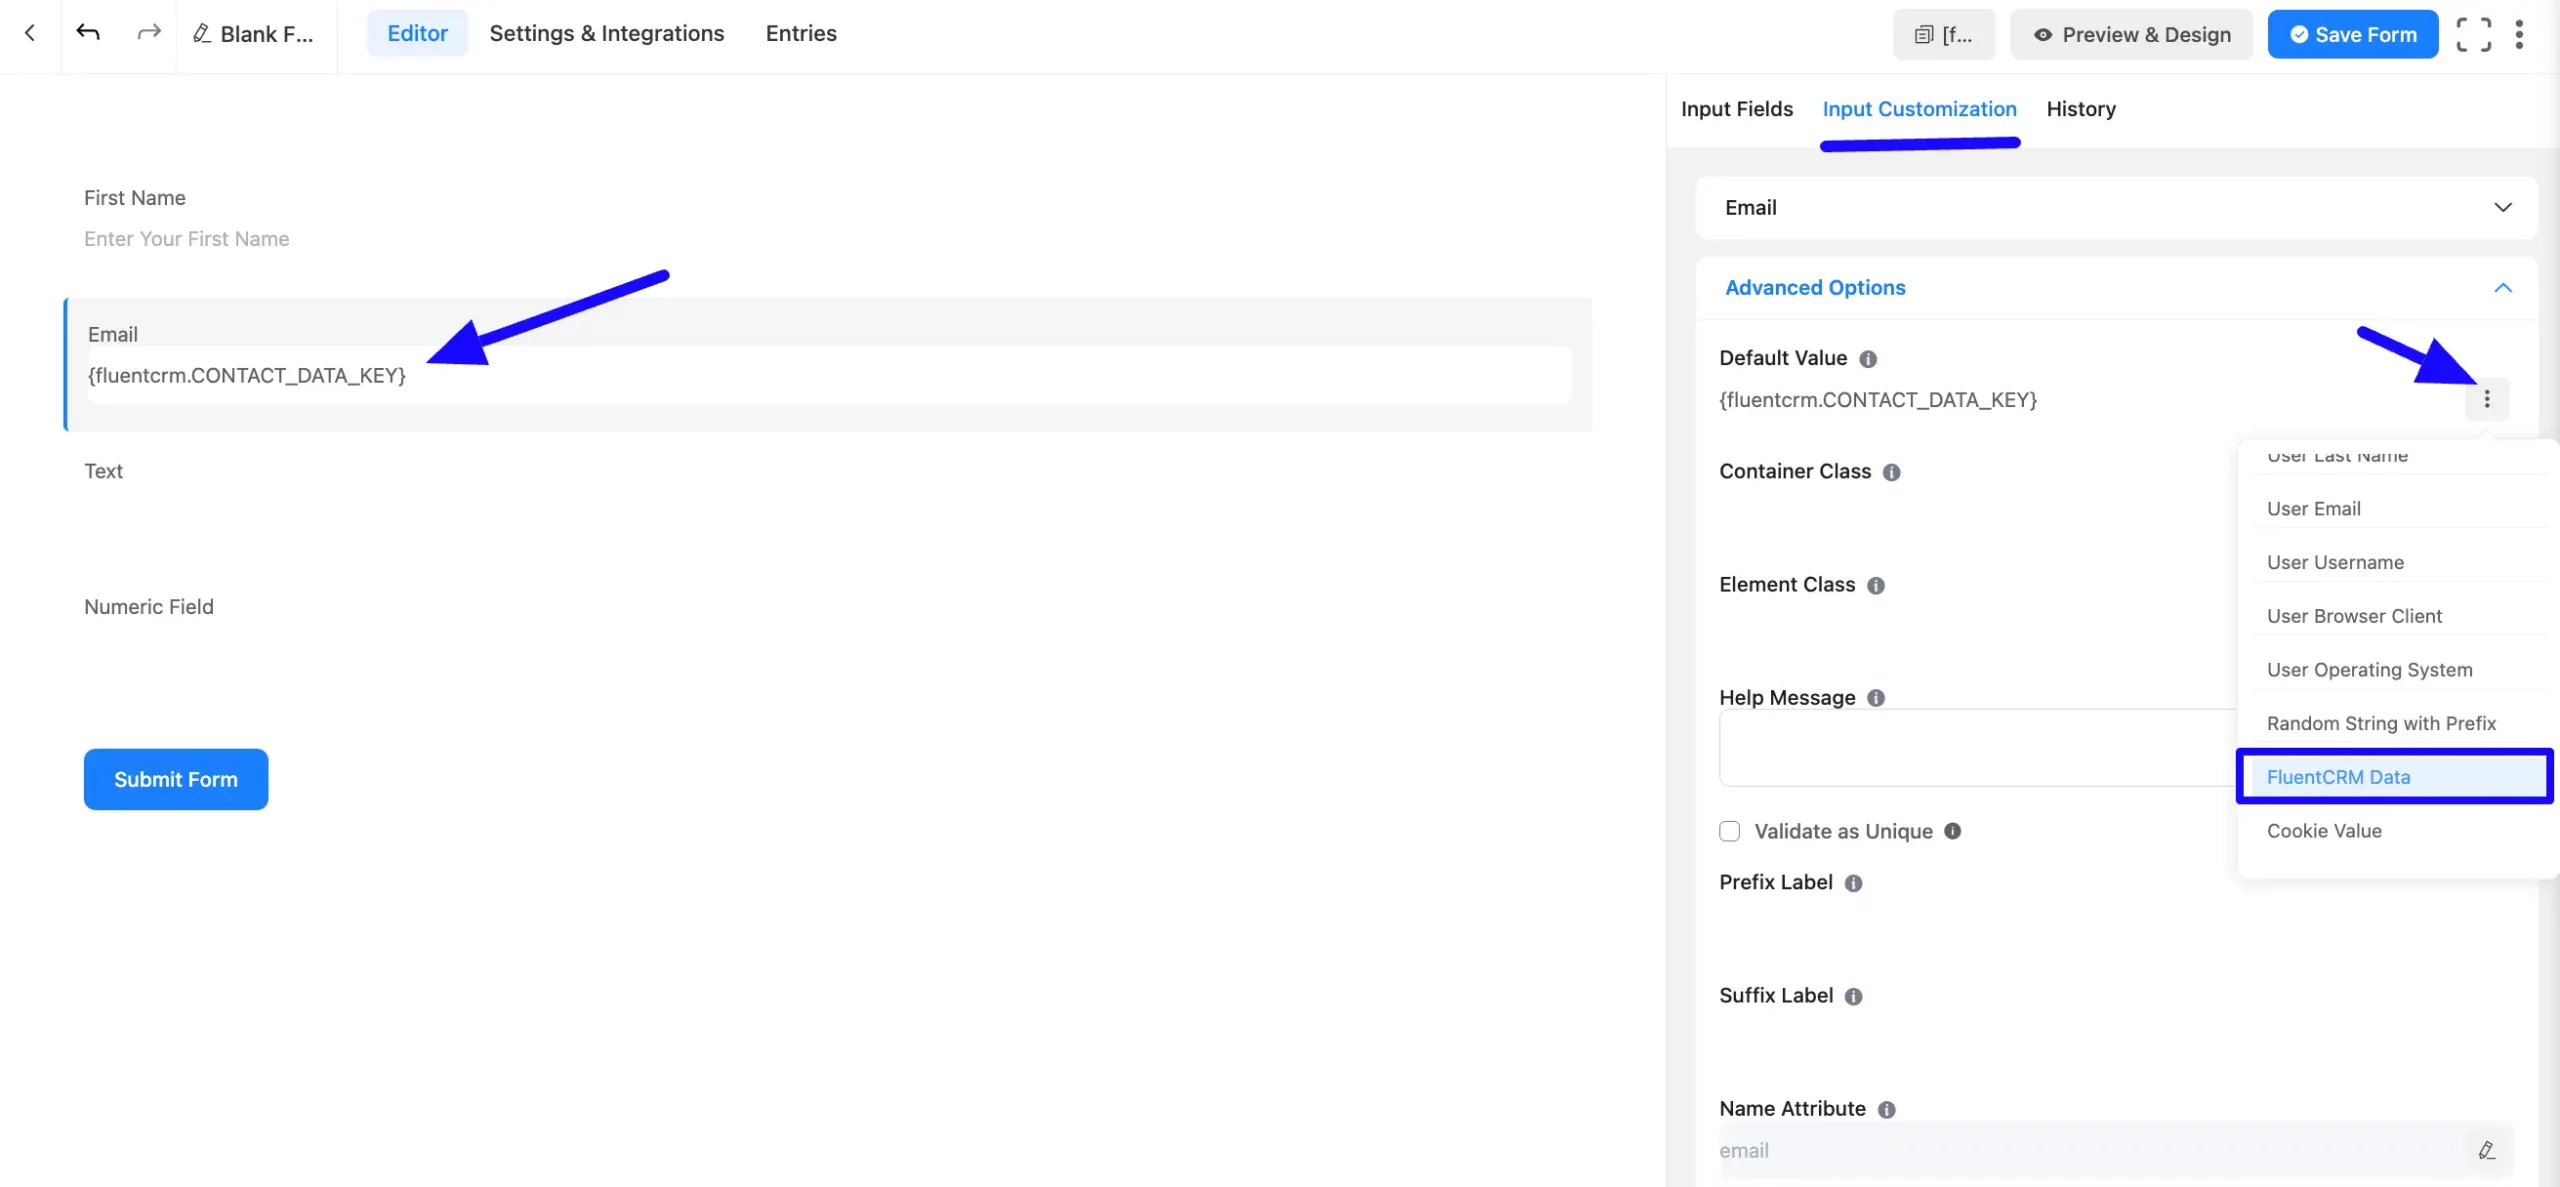The image size is (2560, 1187).
Task: Select the Text field in form canvas
Action: [828, 500]
